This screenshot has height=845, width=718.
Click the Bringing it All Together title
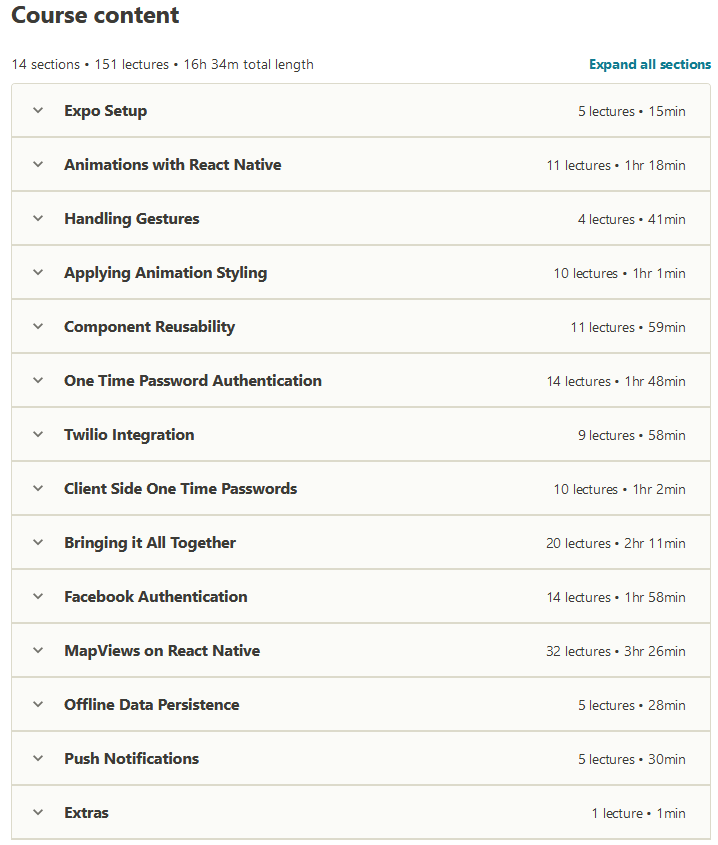(150, 543)
